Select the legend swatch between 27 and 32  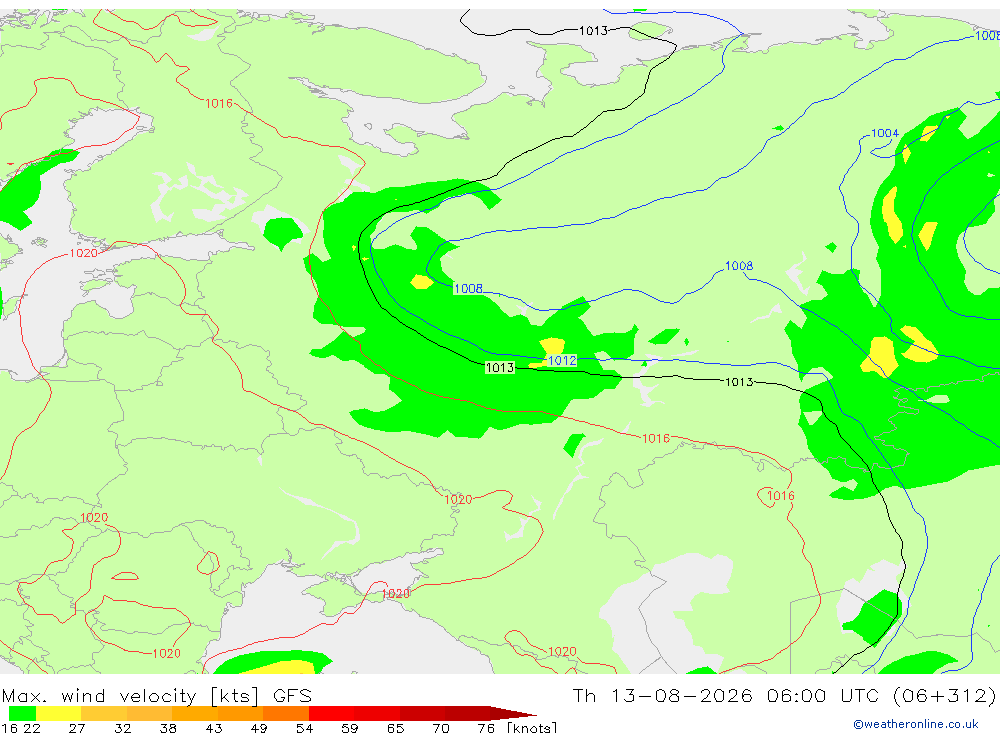point(104,713)
